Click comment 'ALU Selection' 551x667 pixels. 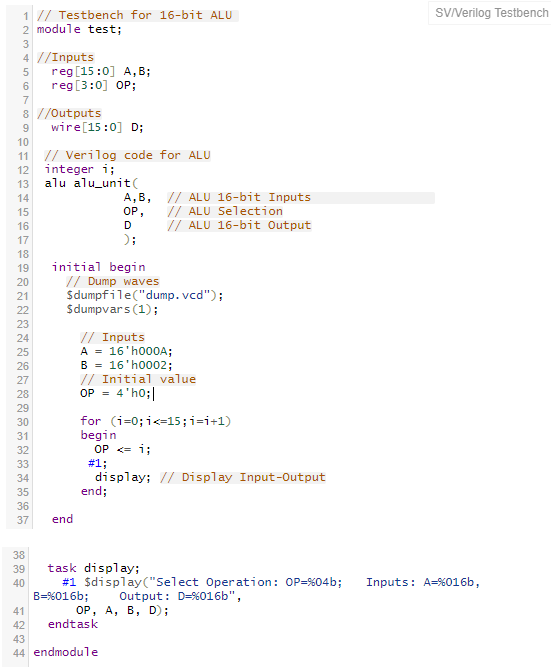coord(225,211)
